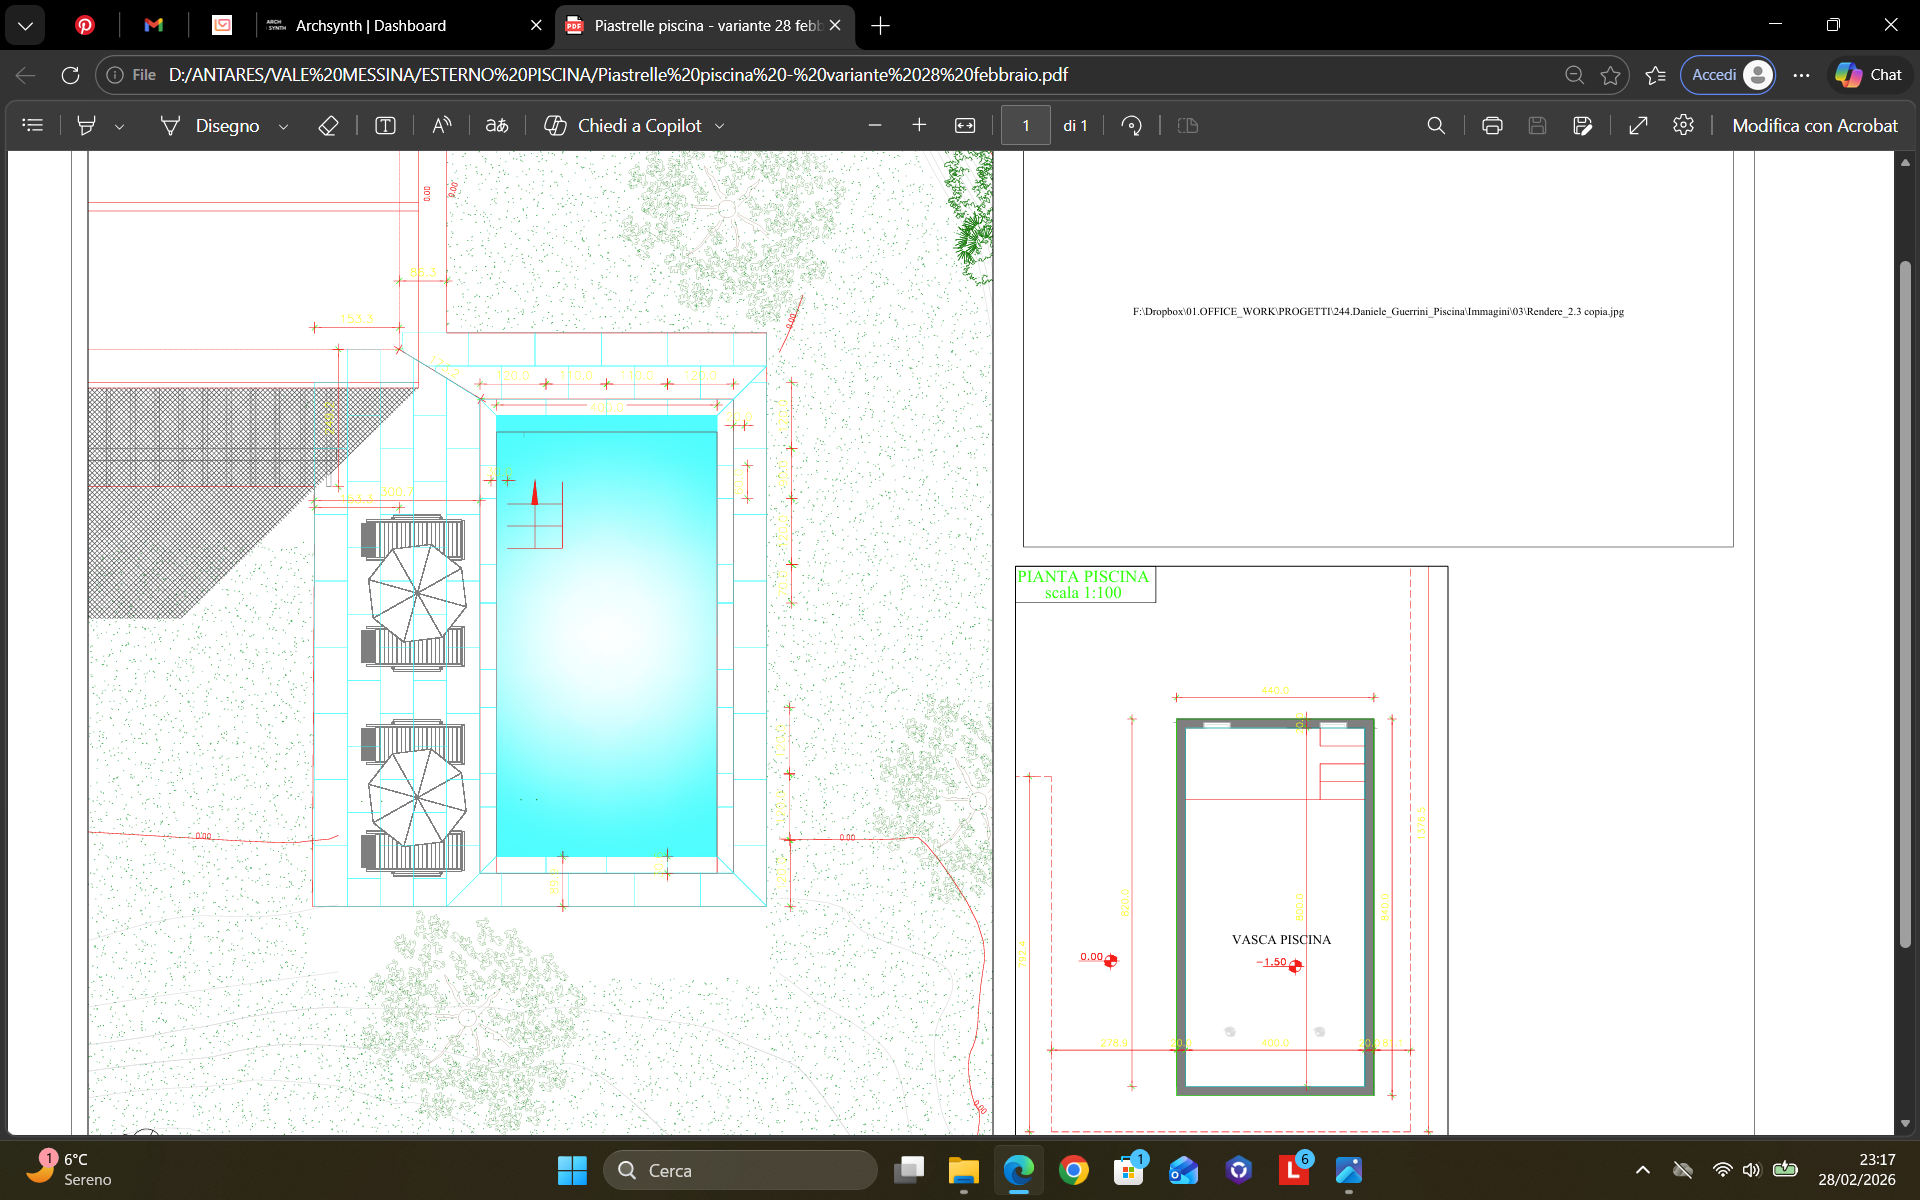Open PDF viewer settings gear
The width and height of the screenshot is (1920, 1200).
[1683, 125]
